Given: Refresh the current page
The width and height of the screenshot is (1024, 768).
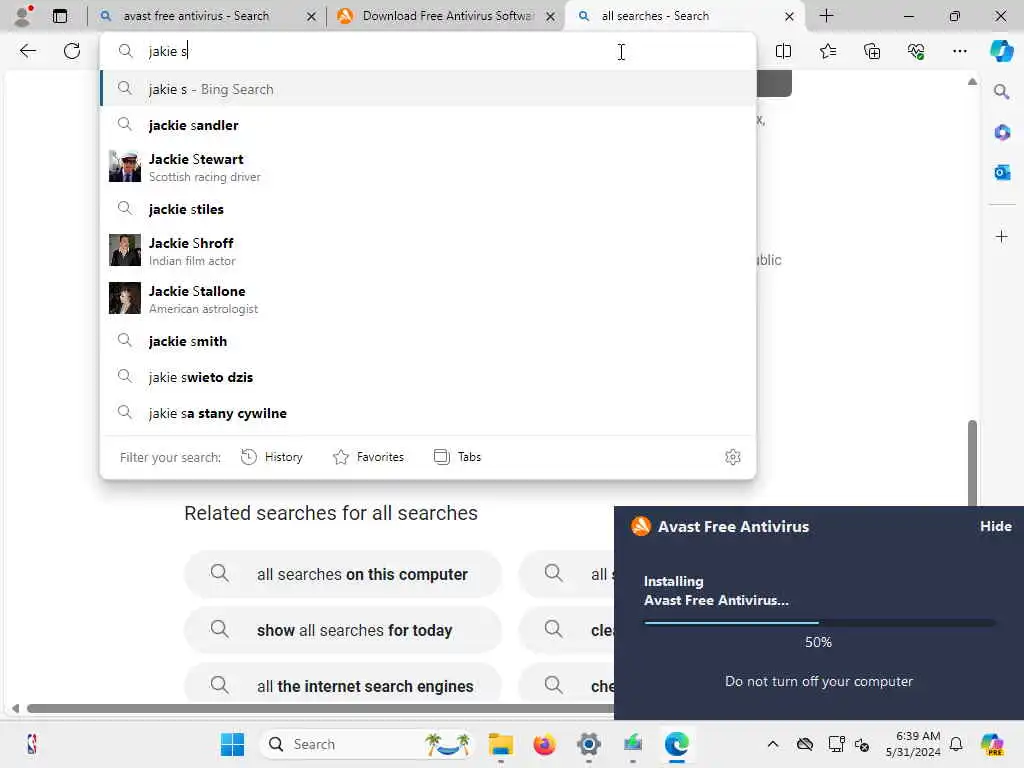Looking at the screenshot, I should (72, 51).
